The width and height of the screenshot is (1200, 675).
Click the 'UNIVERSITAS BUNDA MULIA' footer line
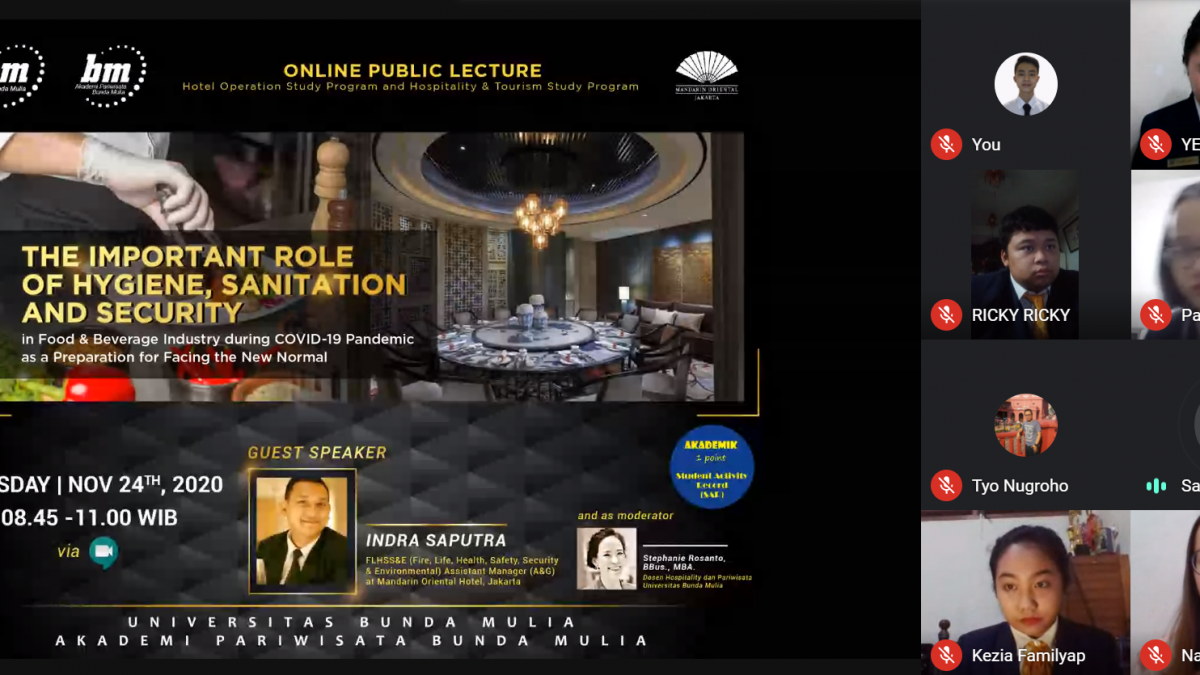(x=352, y=622)
